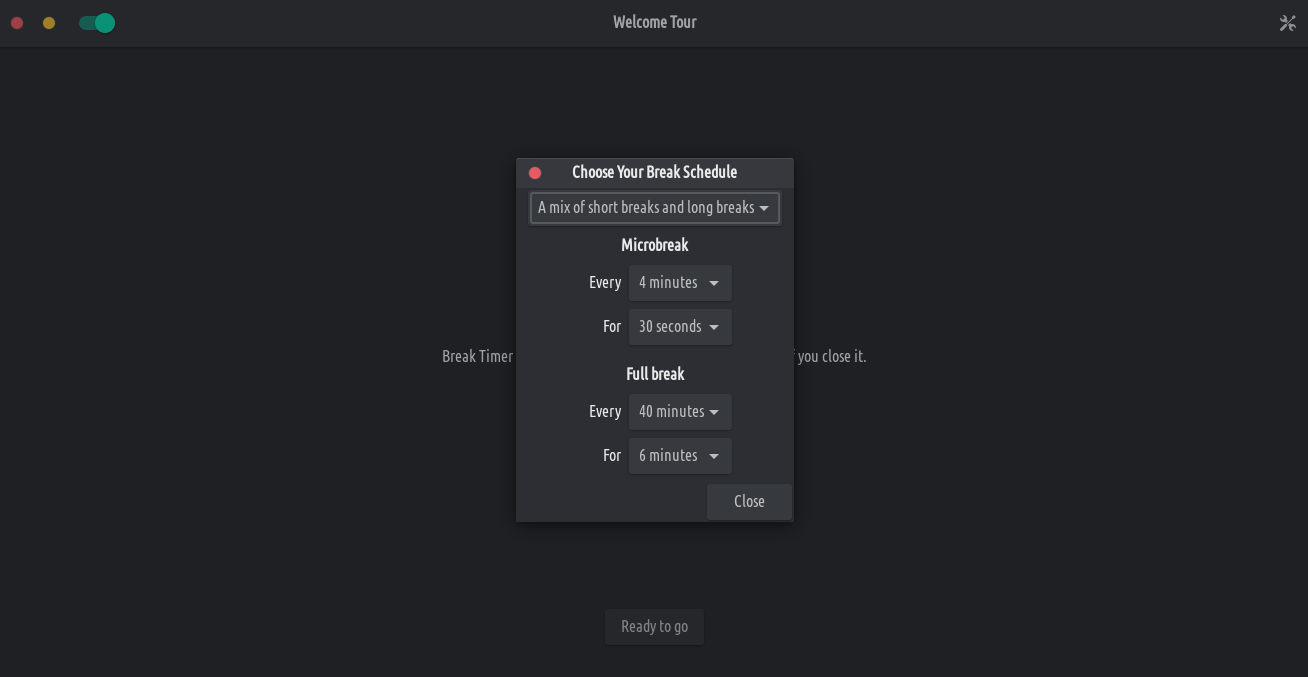Click the 'Every' label under Microbreak
Viewport: 1308px width, 677px height.
[605, 283]
